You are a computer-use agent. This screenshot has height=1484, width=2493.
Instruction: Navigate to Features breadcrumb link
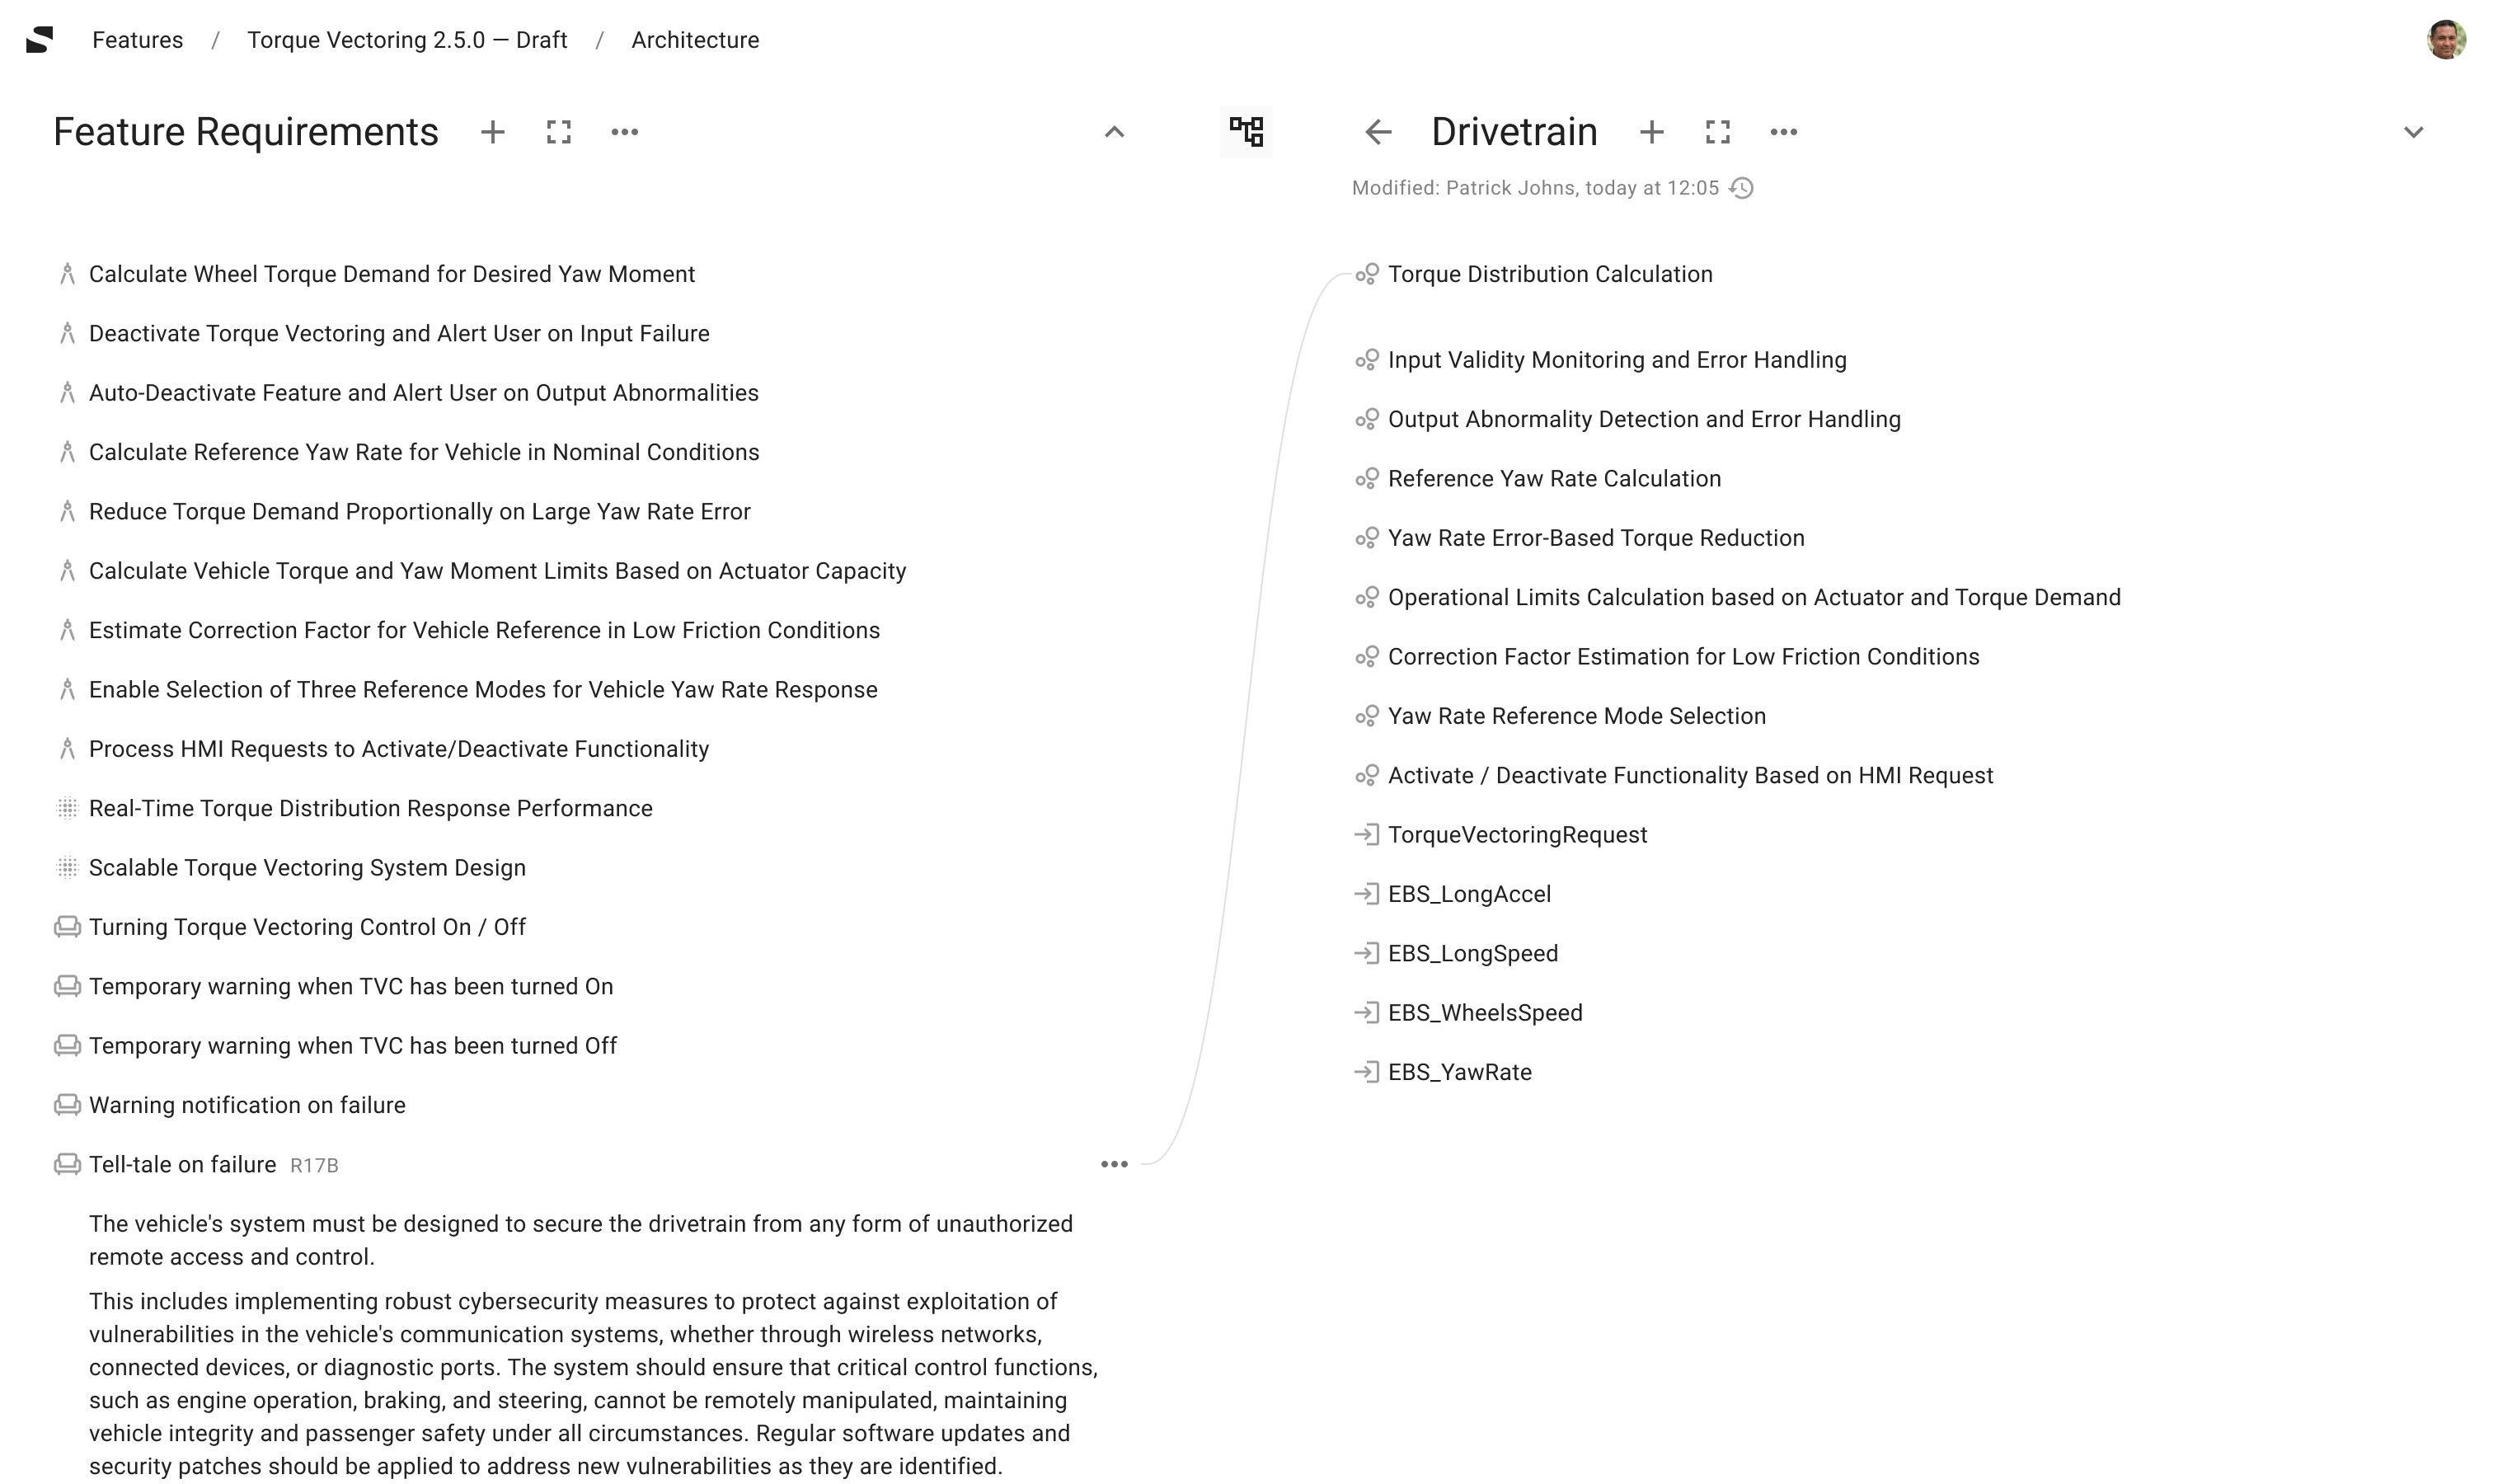[138, 39]
